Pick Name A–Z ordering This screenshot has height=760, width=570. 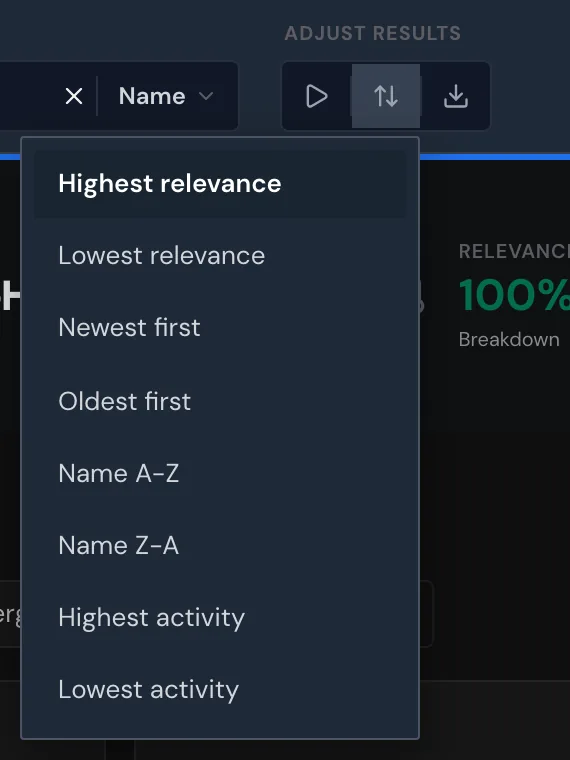(220, 474)
